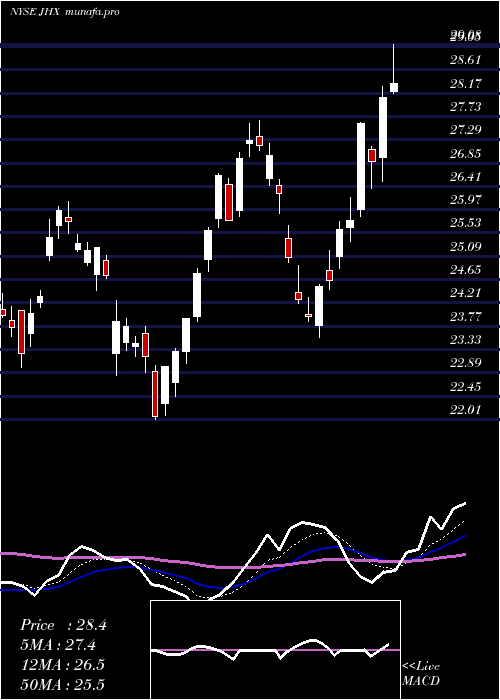The image size is (500, 700).
Task: Select the 24.65 price axis label
Action: [465, 269]
